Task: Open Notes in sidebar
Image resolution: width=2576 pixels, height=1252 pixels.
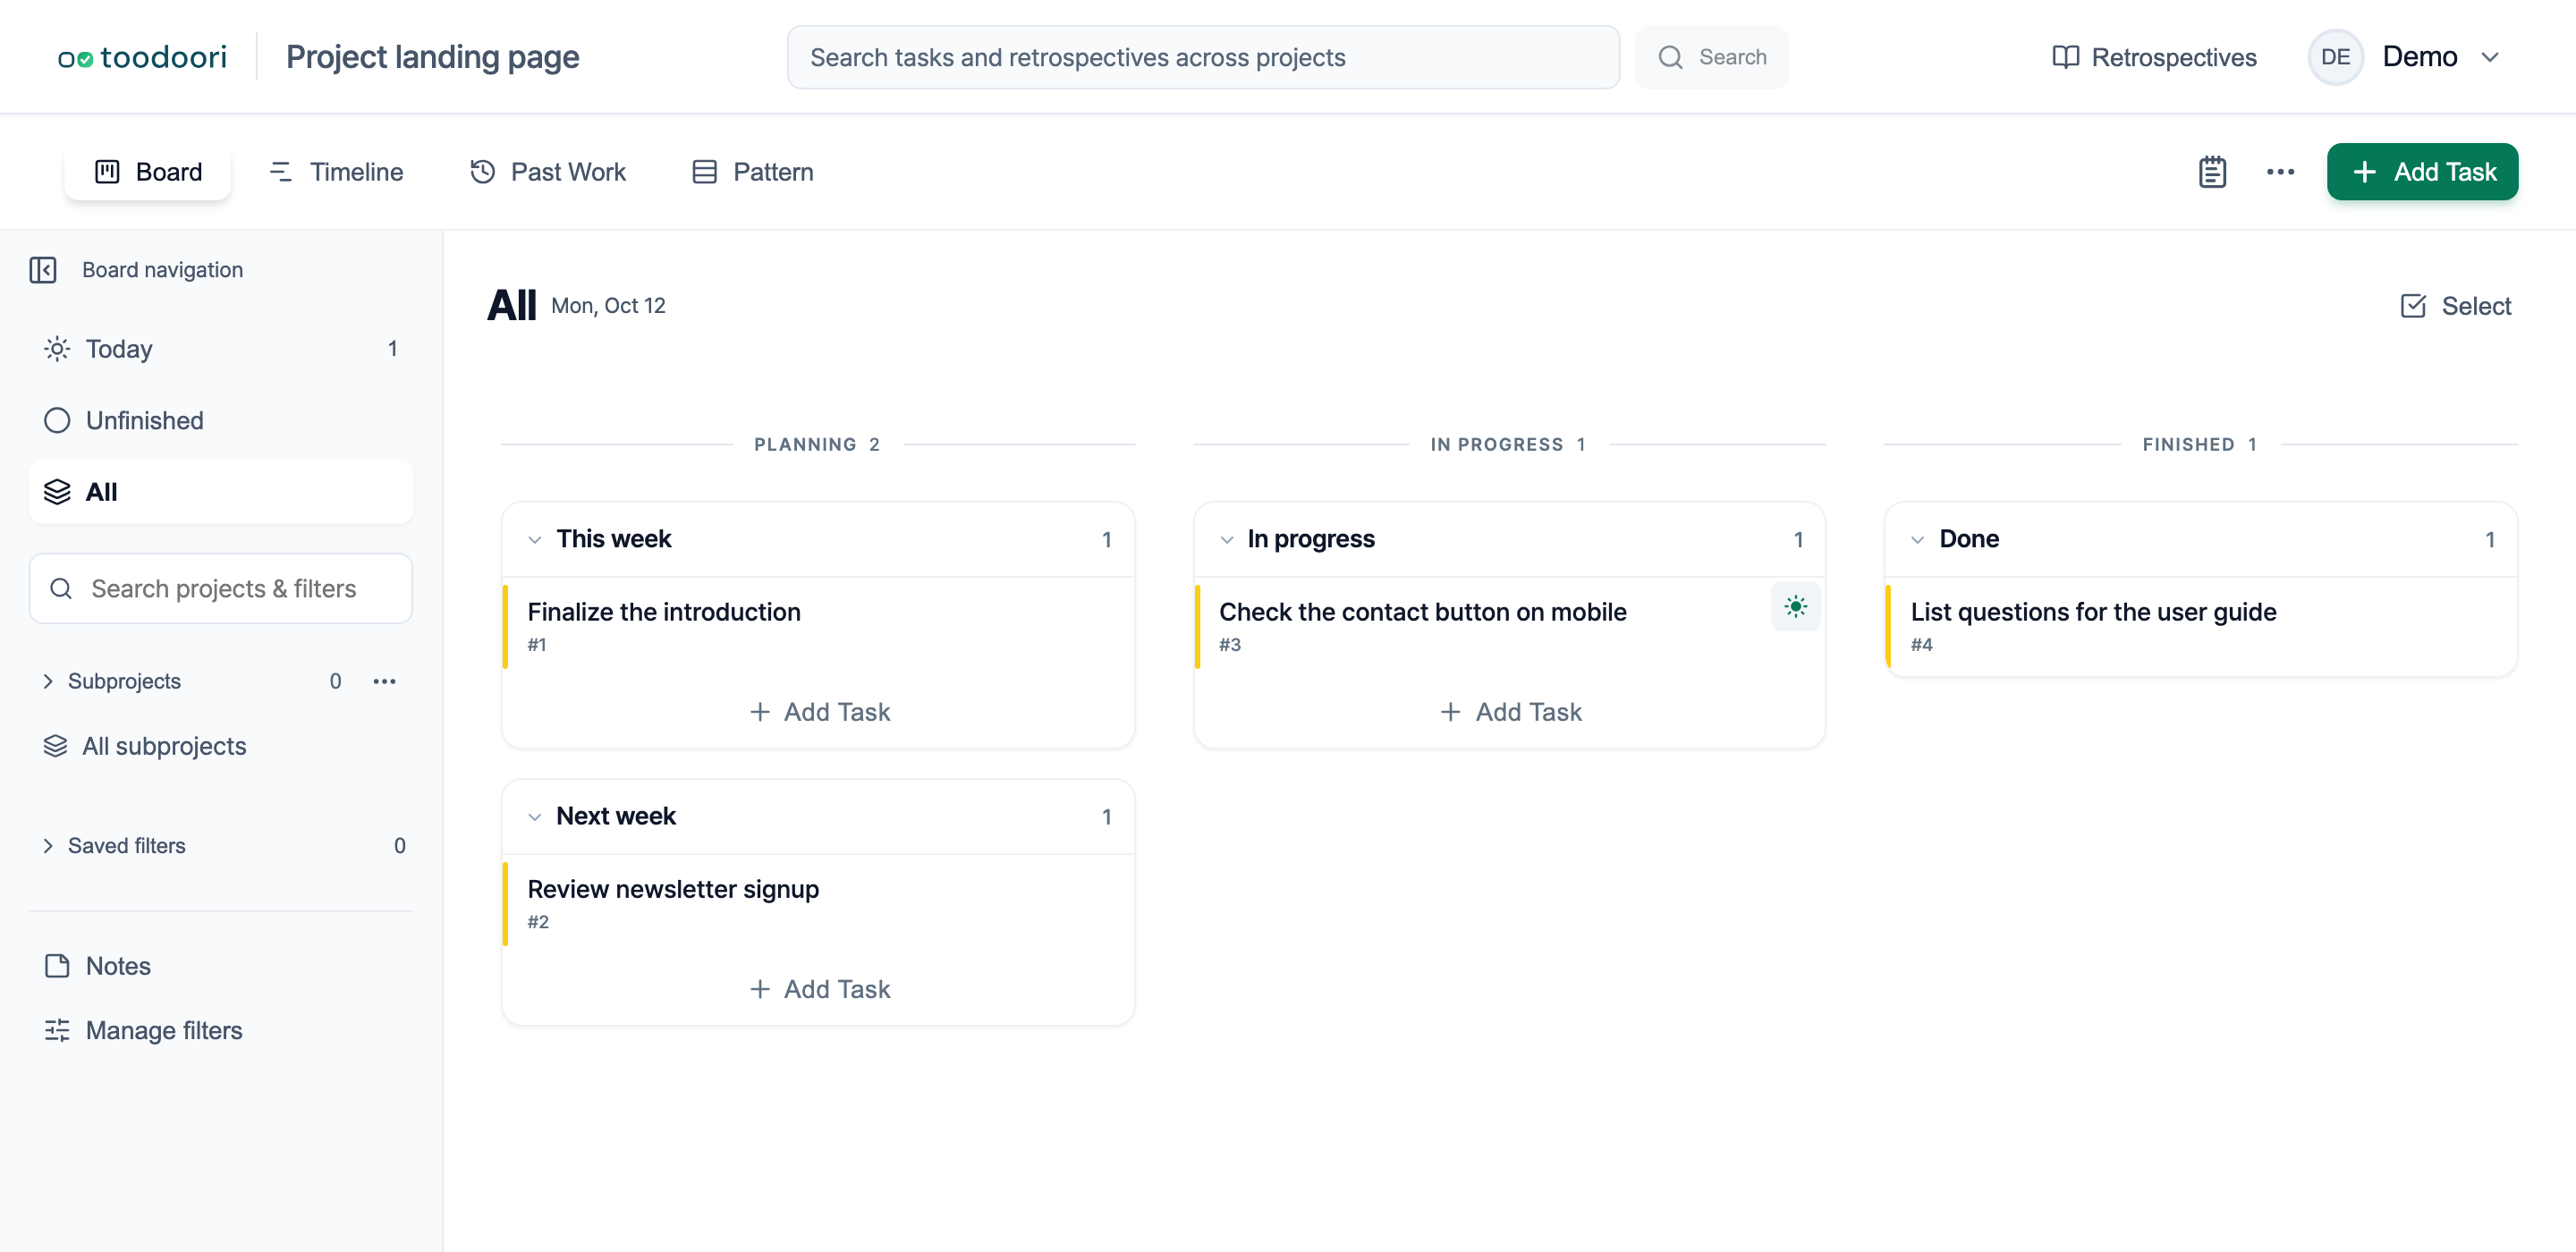Action: point(221,966)
